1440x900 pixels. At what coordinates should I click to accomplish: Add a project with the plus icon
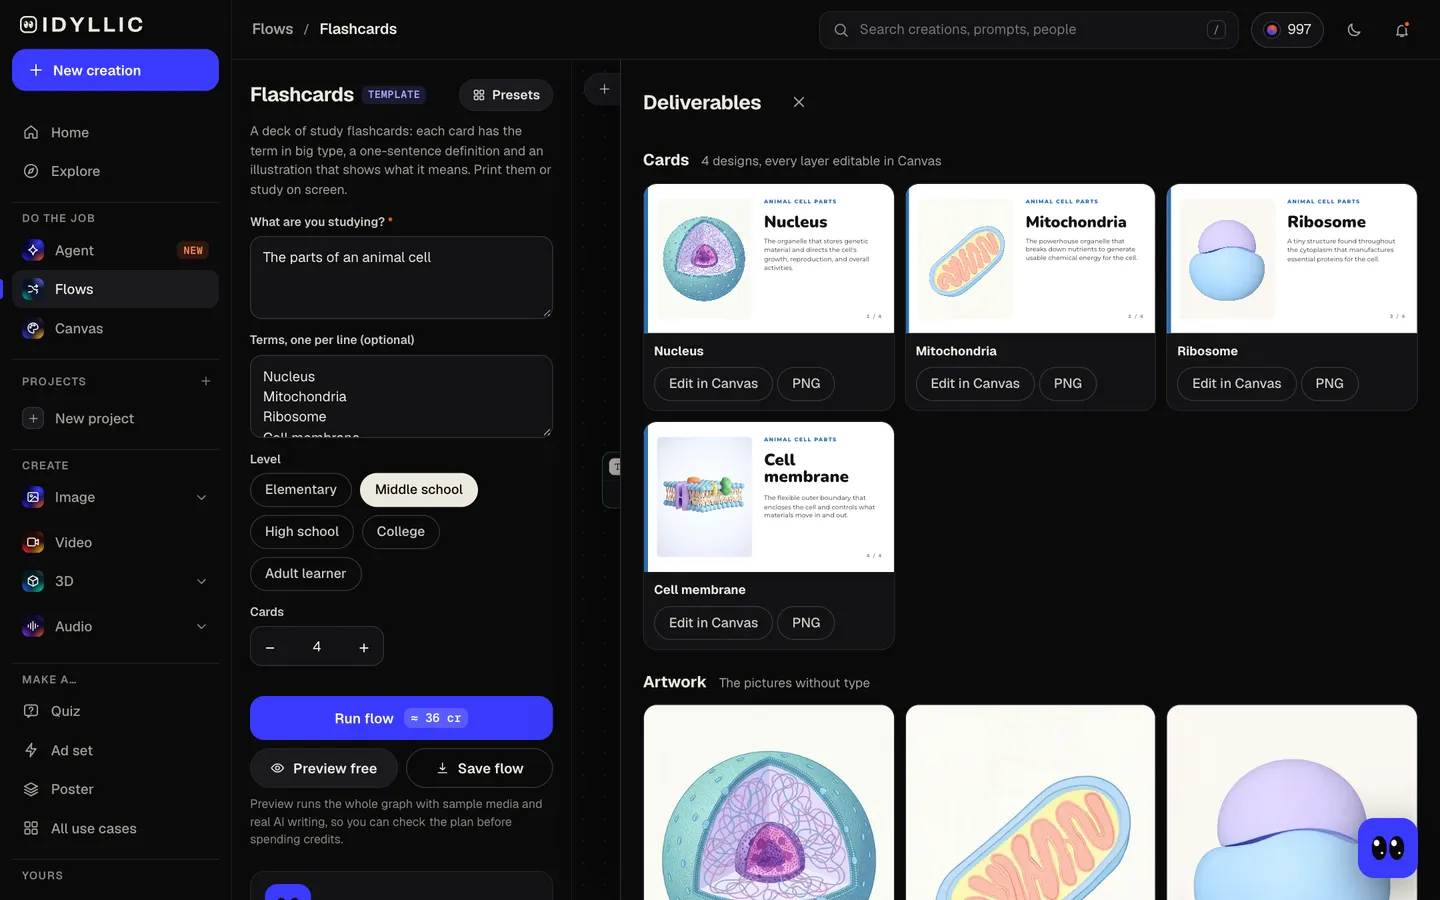pos(206,381)
